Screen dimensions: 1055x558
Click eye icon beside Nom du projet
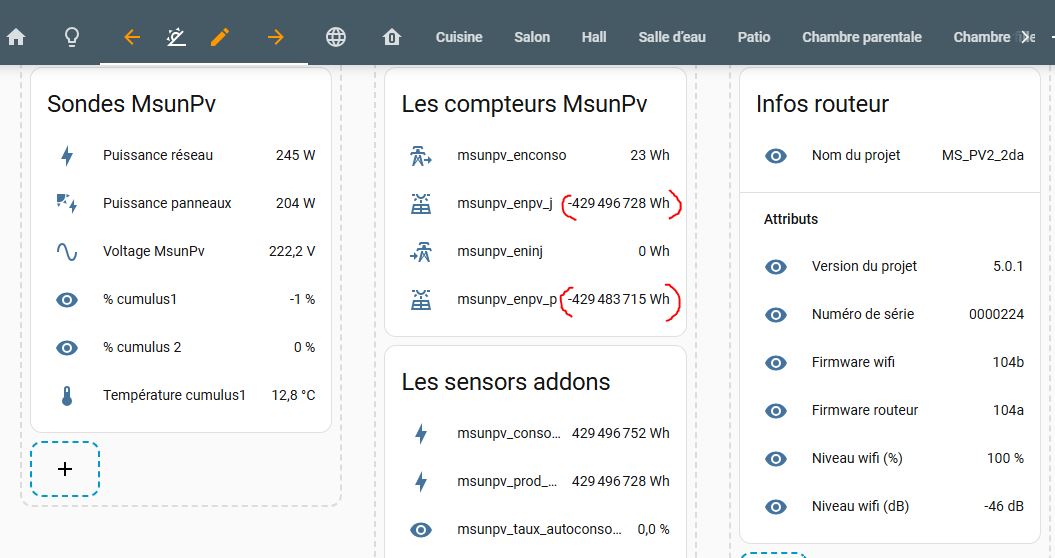tap(776, 155)
